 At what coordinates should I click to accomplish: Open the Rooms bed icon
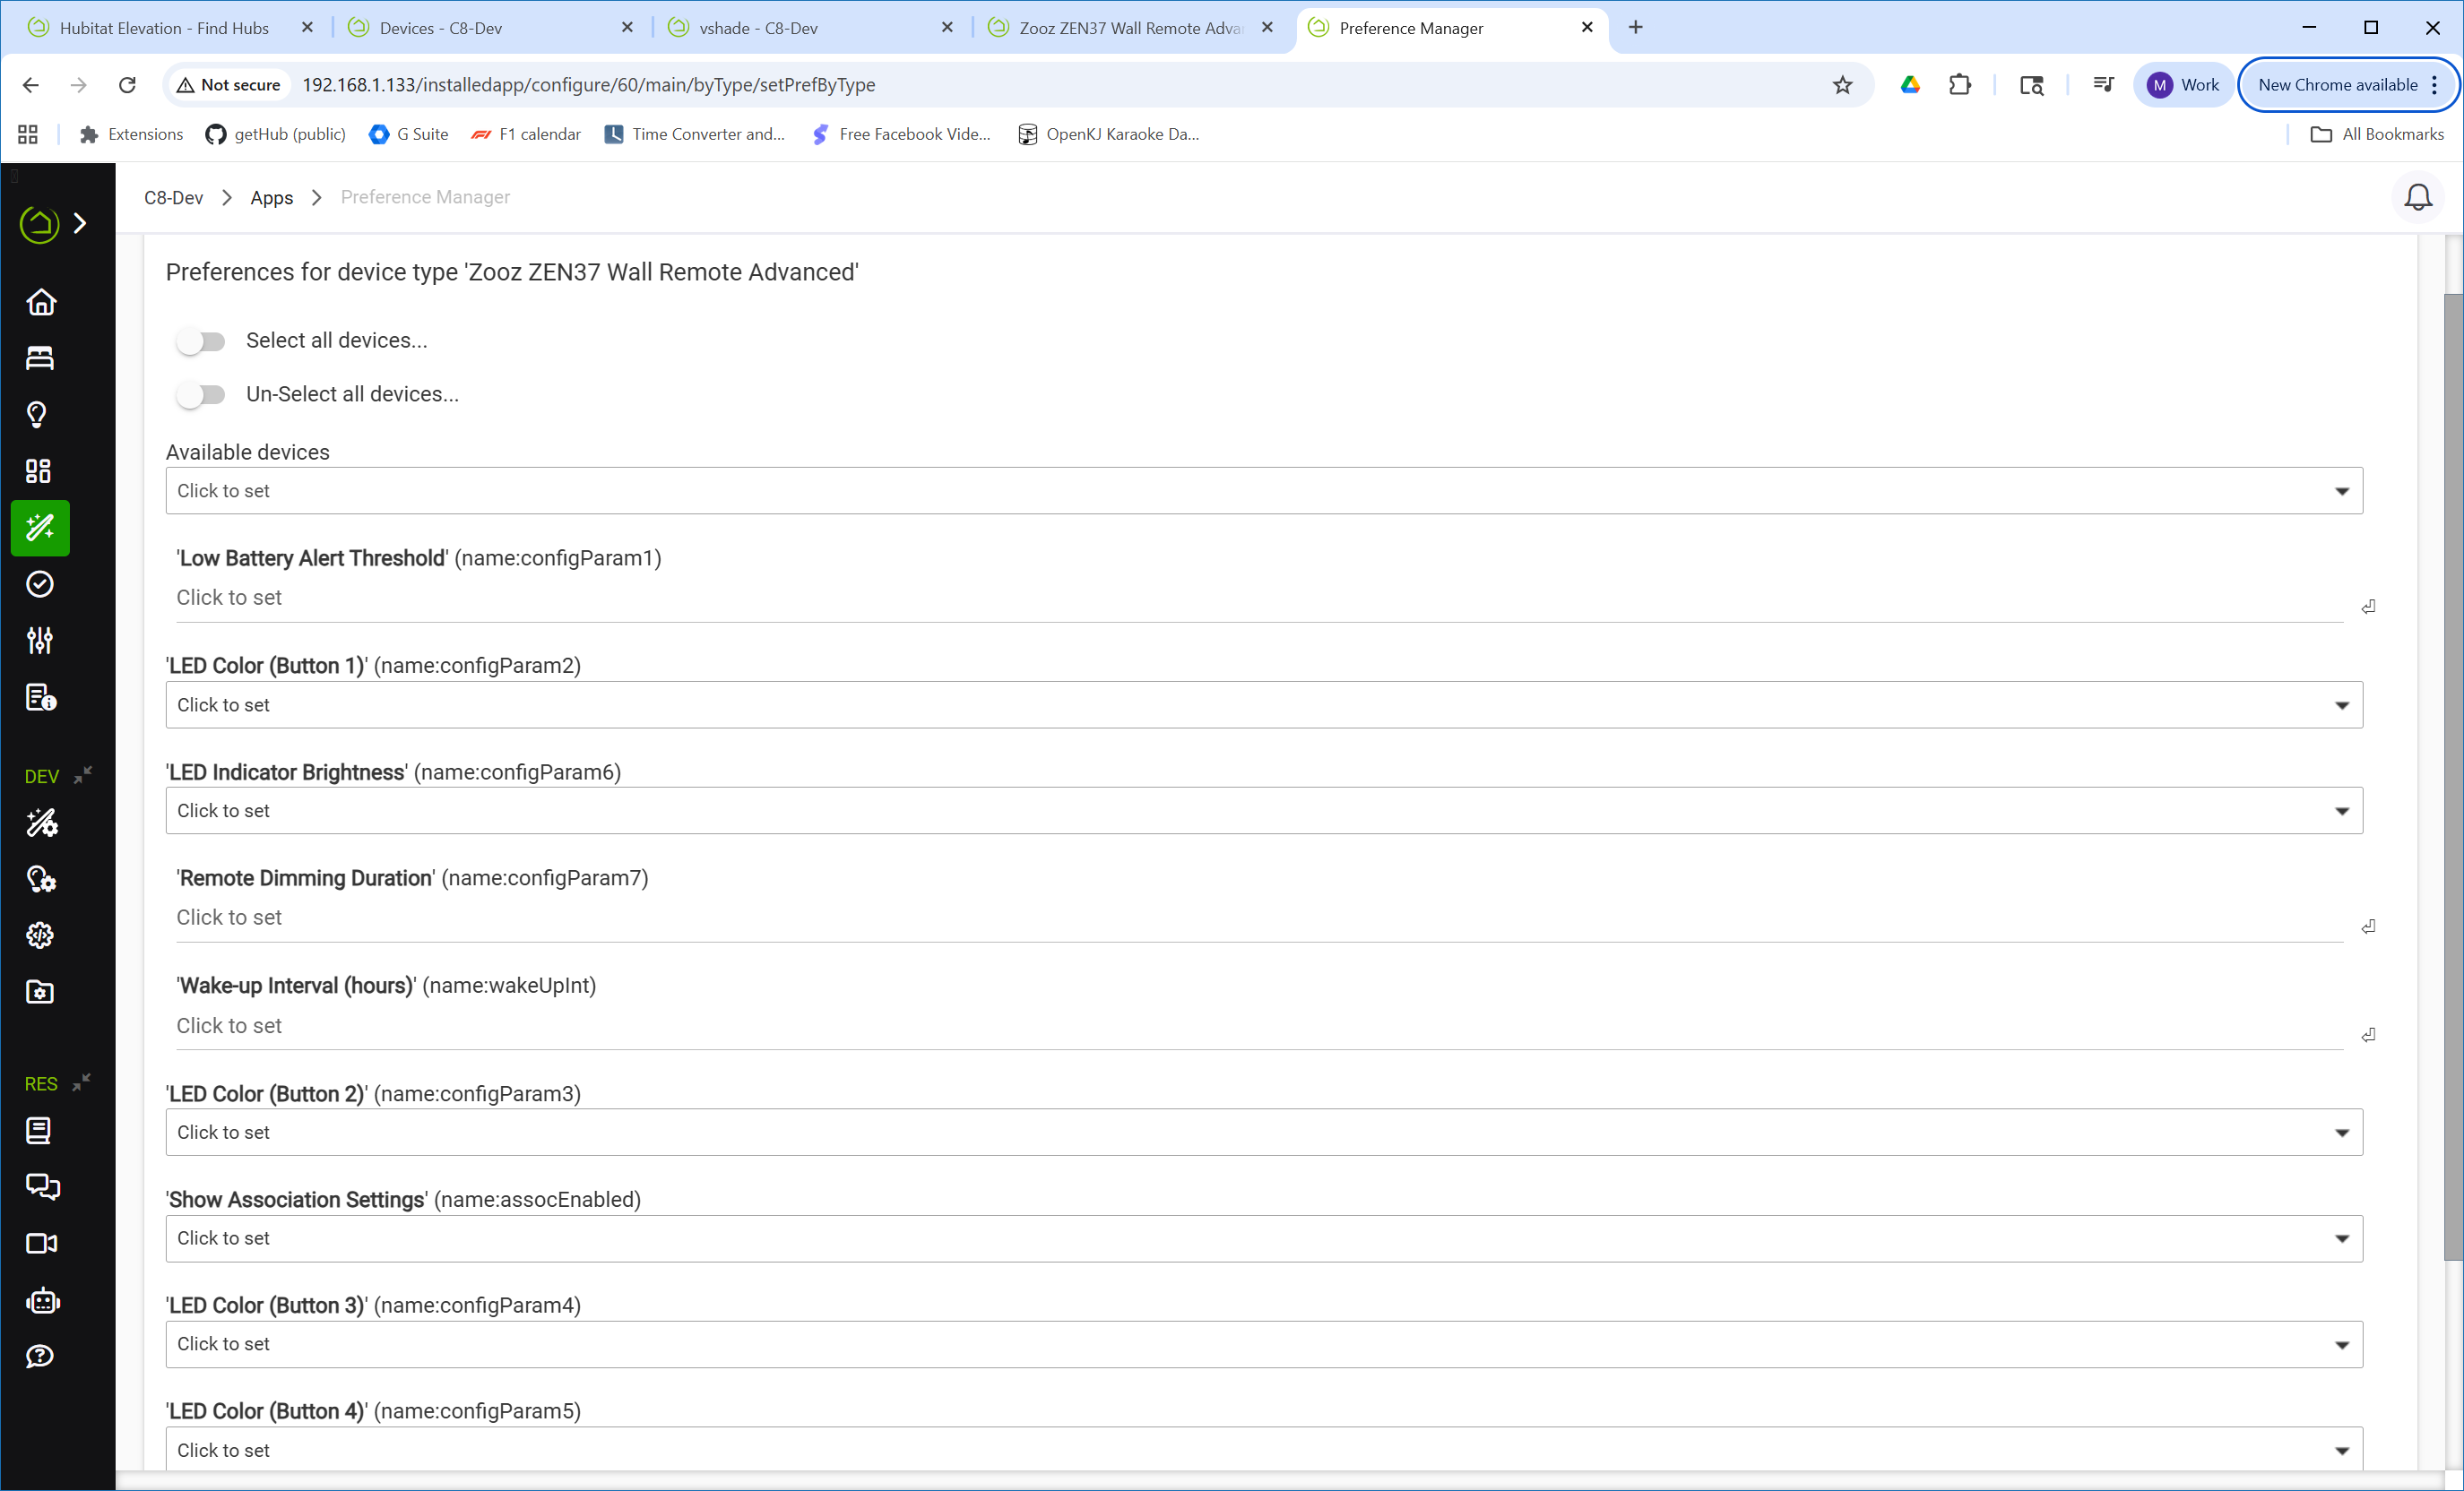pos(40,358)
